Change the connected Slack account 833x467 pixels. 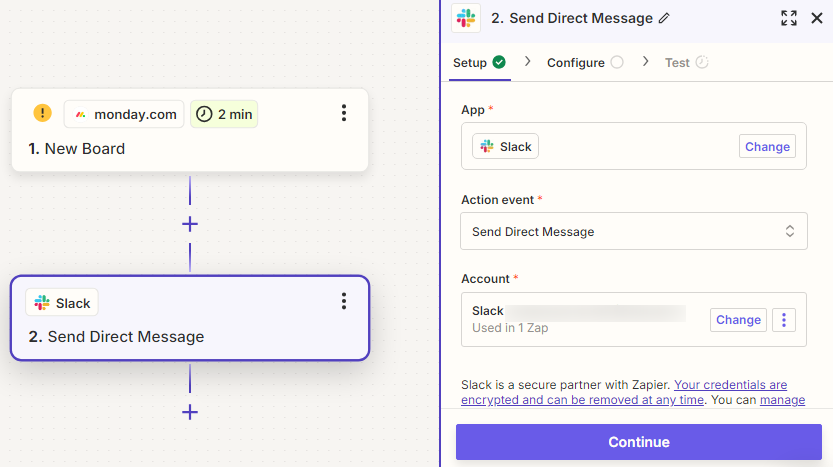[x=738, y=320]
